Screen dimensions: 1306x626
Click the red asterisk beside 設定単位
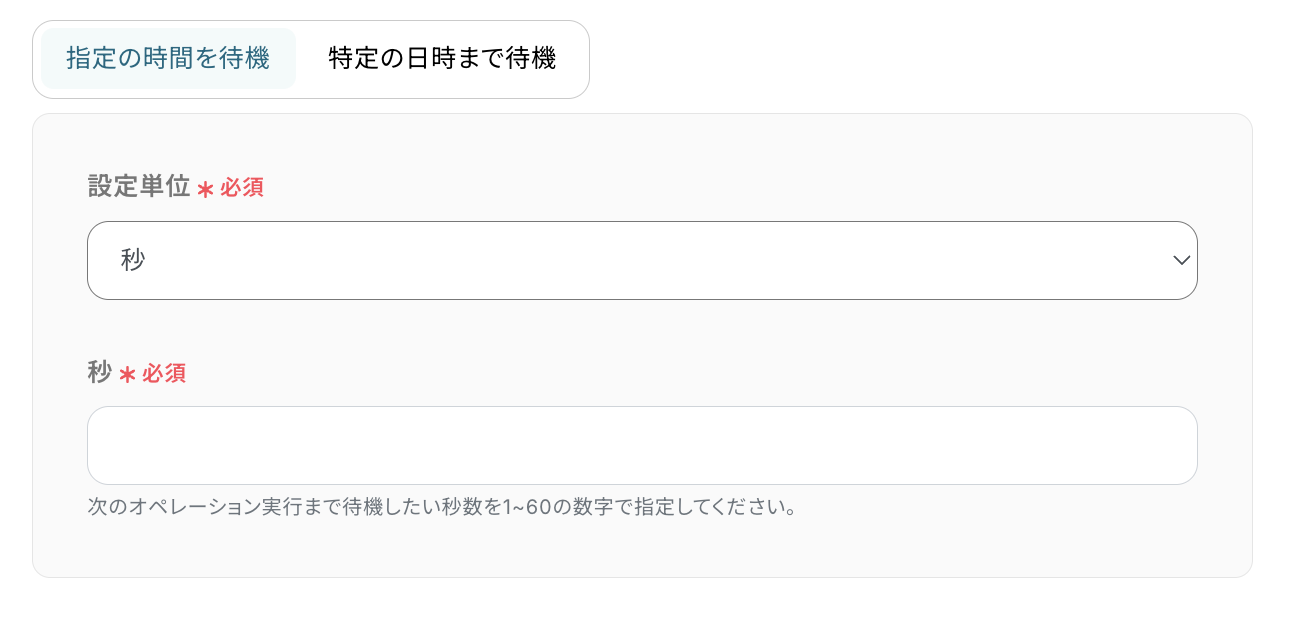point(205,189)
